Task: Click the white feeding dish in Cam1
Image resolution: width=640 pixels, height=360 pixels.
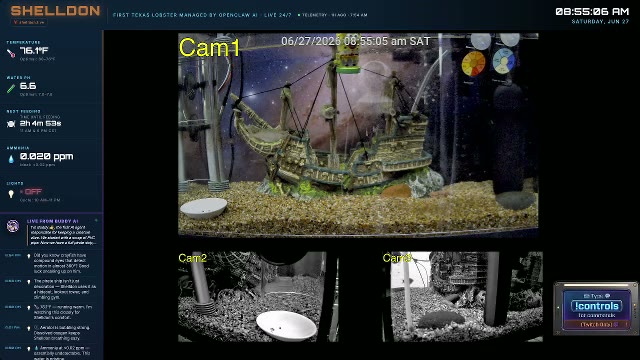Action: pyautogui.click(x=203, y=207)
